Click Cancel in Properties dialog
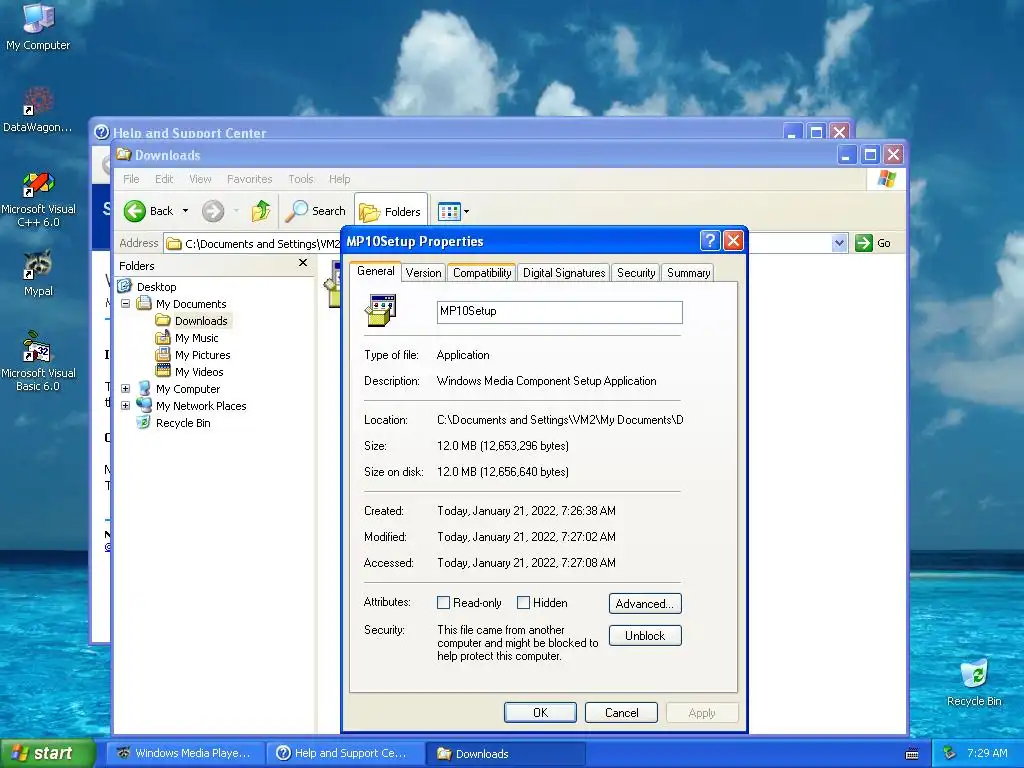This screenshot has height=768, width=1024. tap(621, 712)
